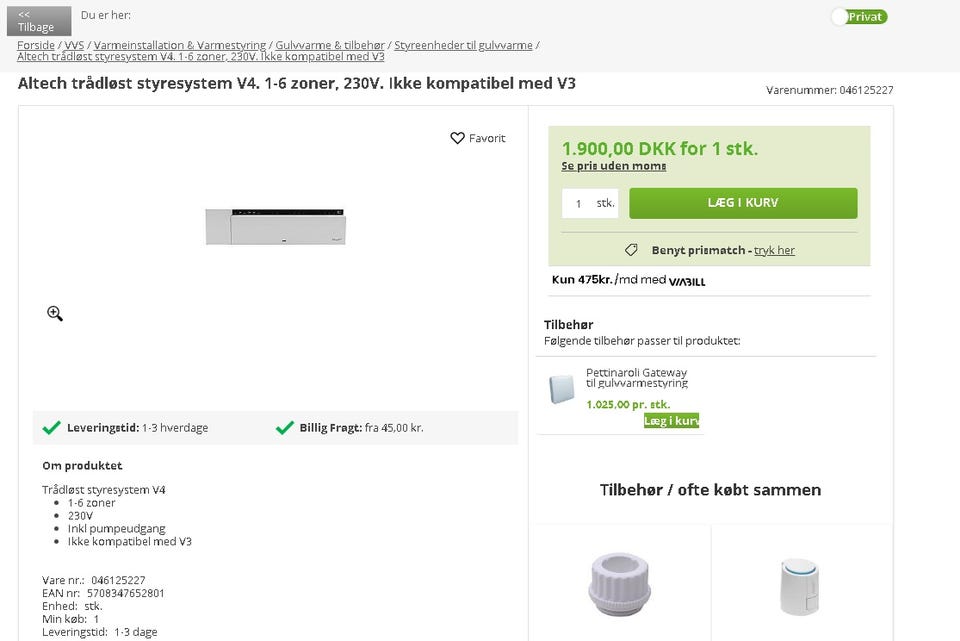
Task: Click Se pris uden moms link
Action: click(614, 166)
